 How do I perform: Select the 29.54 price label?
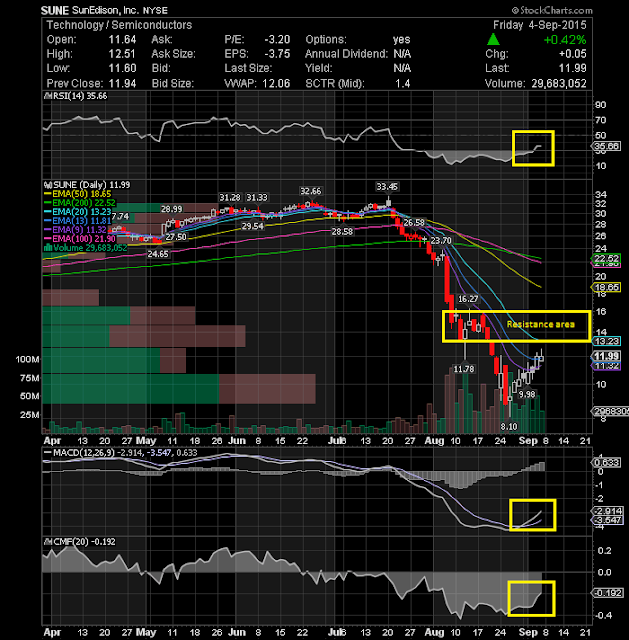(252, 226)
